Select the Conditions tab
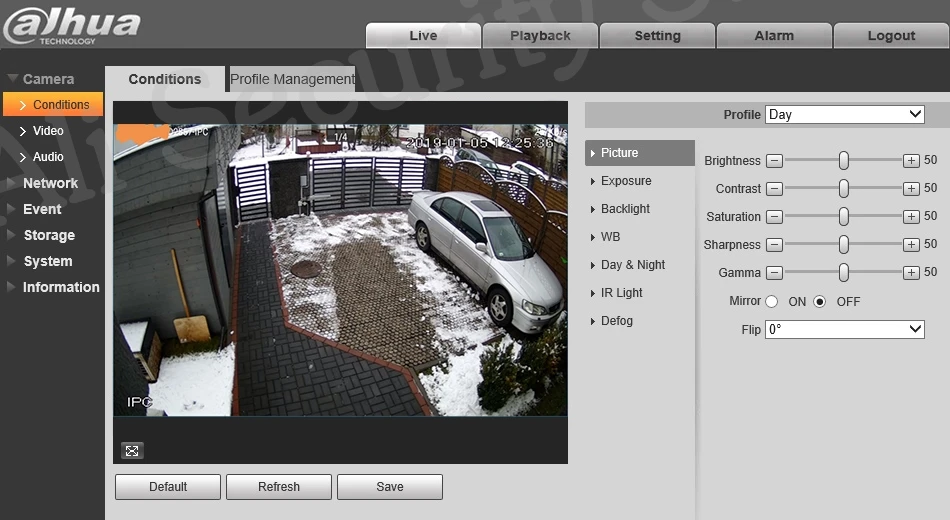 pyautogui.click(x=164, y=79)
